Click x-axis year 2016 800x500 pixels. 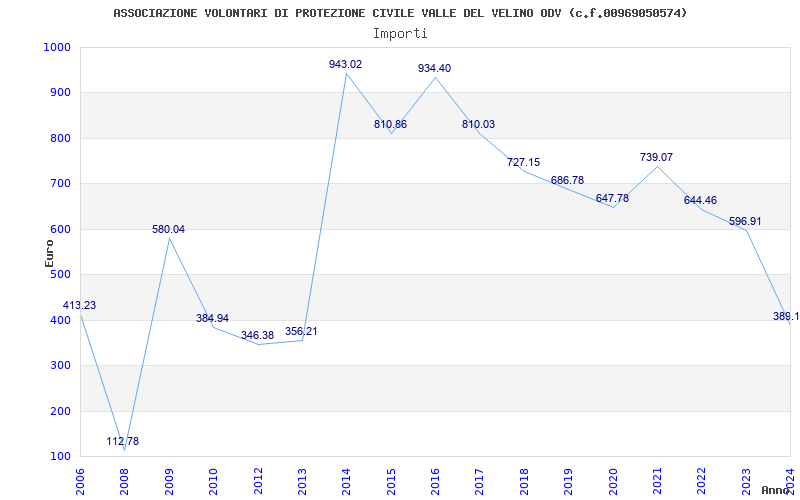(435, 482)
